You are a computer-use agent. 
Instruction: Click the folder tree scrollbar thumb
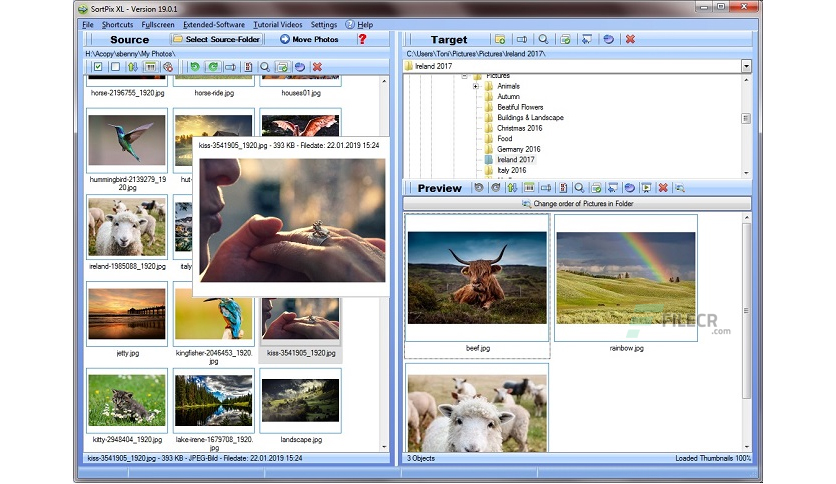coord(746,118)
